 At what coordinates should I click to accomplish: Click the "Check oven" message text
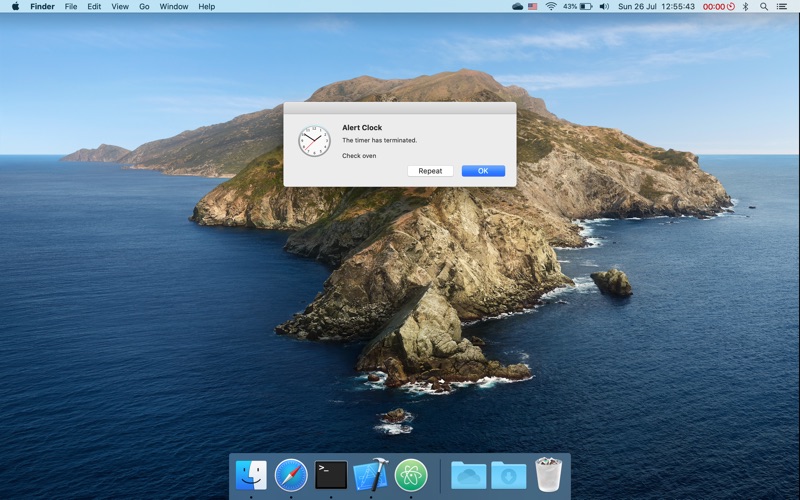(359, 156)
